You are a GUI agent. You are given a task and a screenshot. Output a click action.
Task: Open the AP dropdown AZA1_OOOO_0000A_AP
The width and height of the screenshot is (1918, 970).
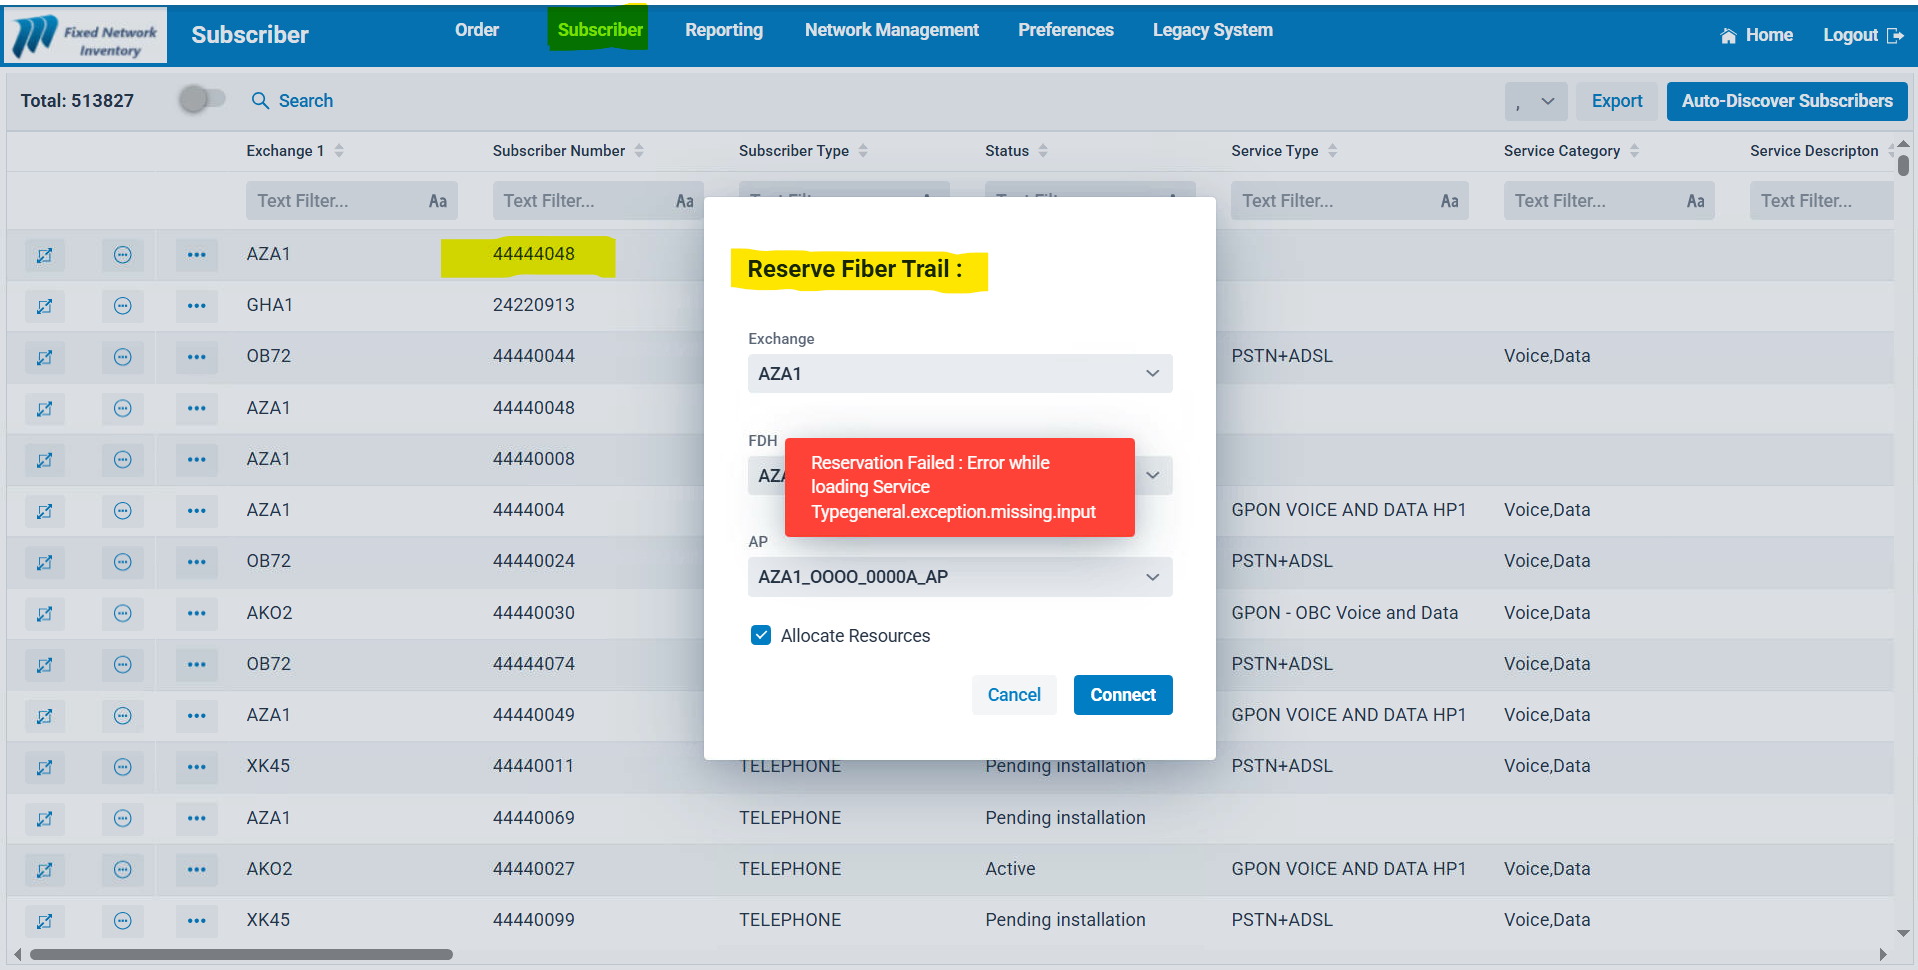959,577
